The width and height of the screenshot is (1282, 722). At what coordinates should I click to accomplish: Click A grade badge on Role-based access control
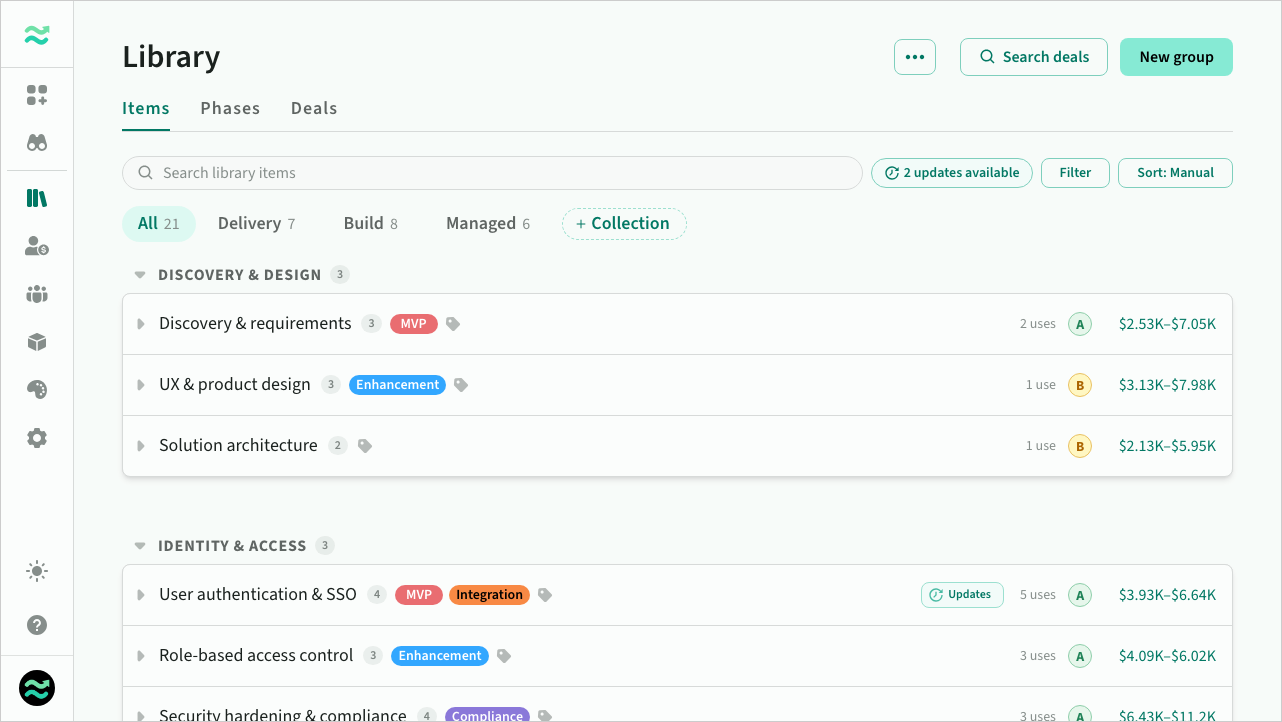click(1080, 656)
